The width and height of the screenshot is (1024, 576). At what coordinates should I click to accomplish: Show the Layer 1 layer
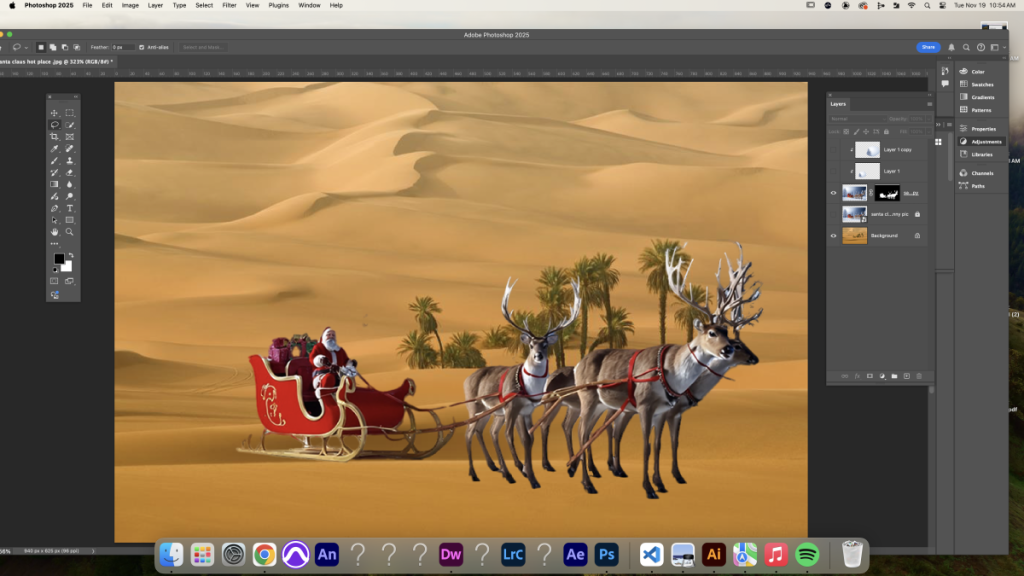click(833, 171)
